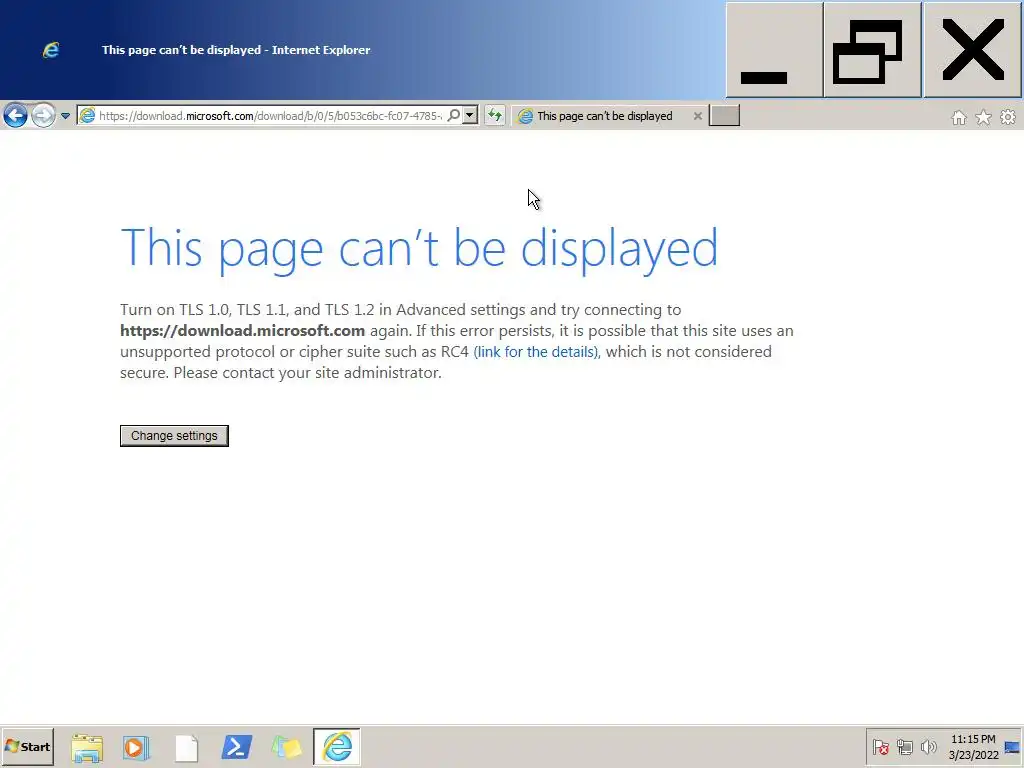Open the blank document taskbar icon

(186, 747)
